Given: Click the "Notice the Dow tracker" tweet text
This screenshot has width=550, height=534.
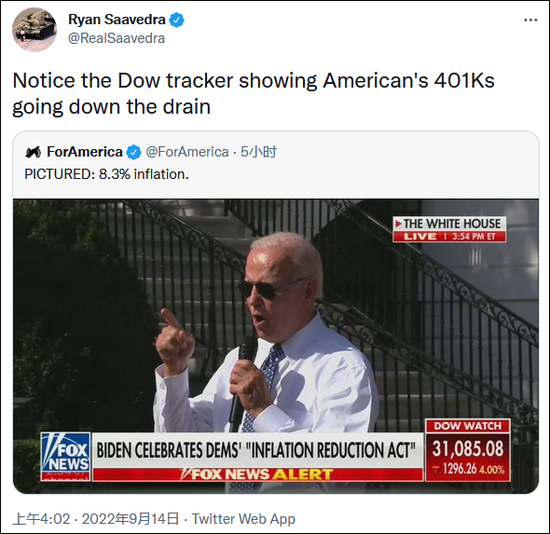Looking at the screenshot, I should click(253, 94).
